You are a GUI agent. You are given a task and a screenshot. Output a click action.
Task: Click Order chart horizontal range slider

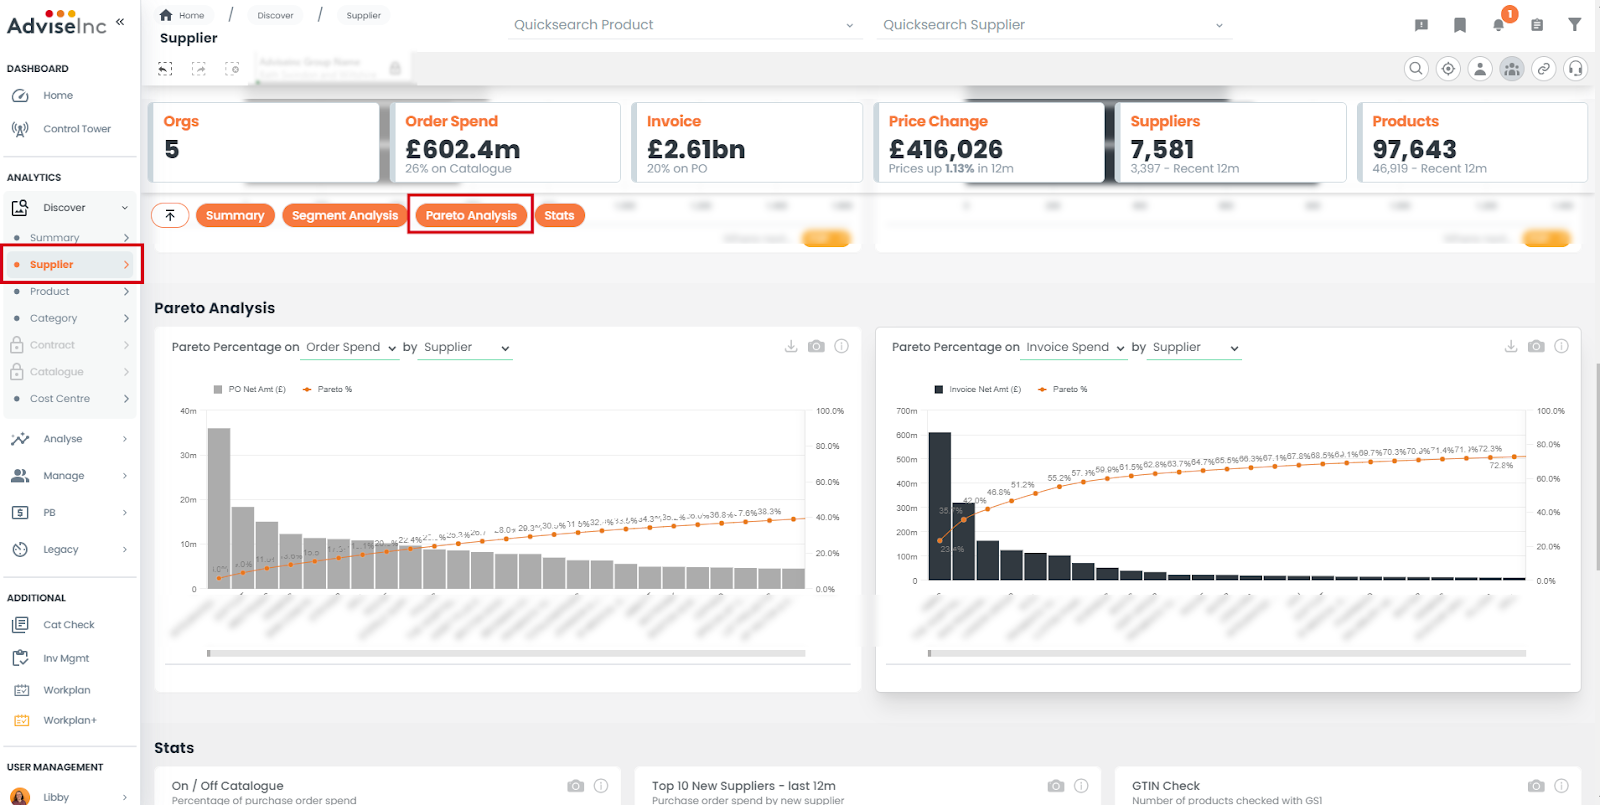point(507,653)
